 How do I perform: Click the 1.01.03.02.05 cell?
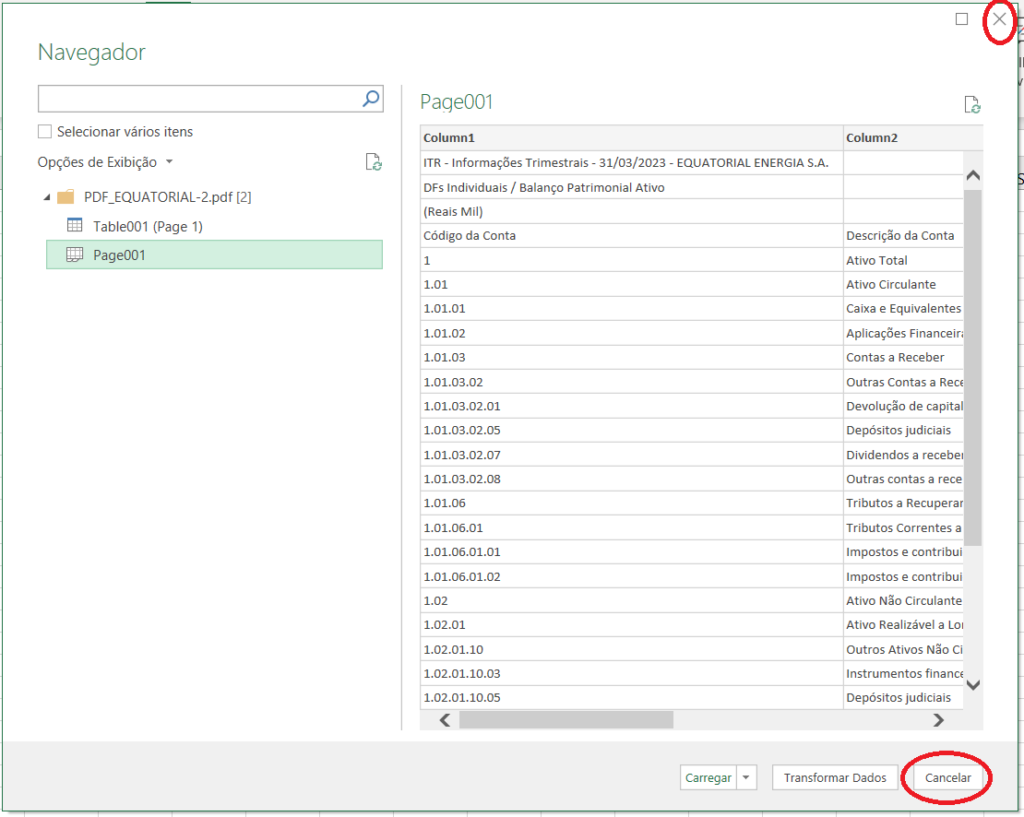click(632, 430)
